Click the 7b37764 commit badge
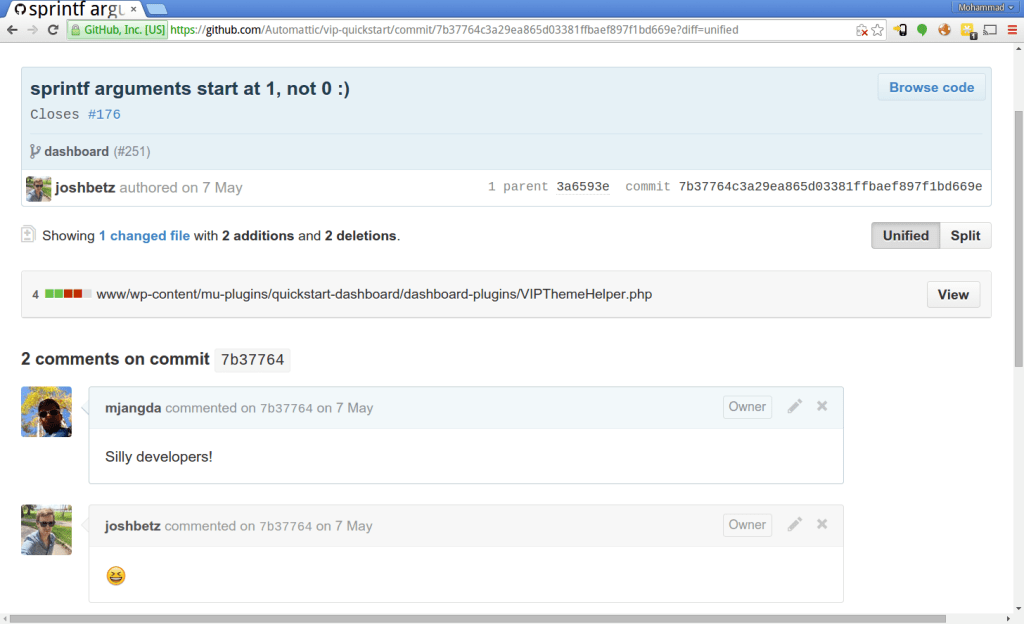Image resolution: width=1024 pixels, height=624 pixels. click(252, 360)
